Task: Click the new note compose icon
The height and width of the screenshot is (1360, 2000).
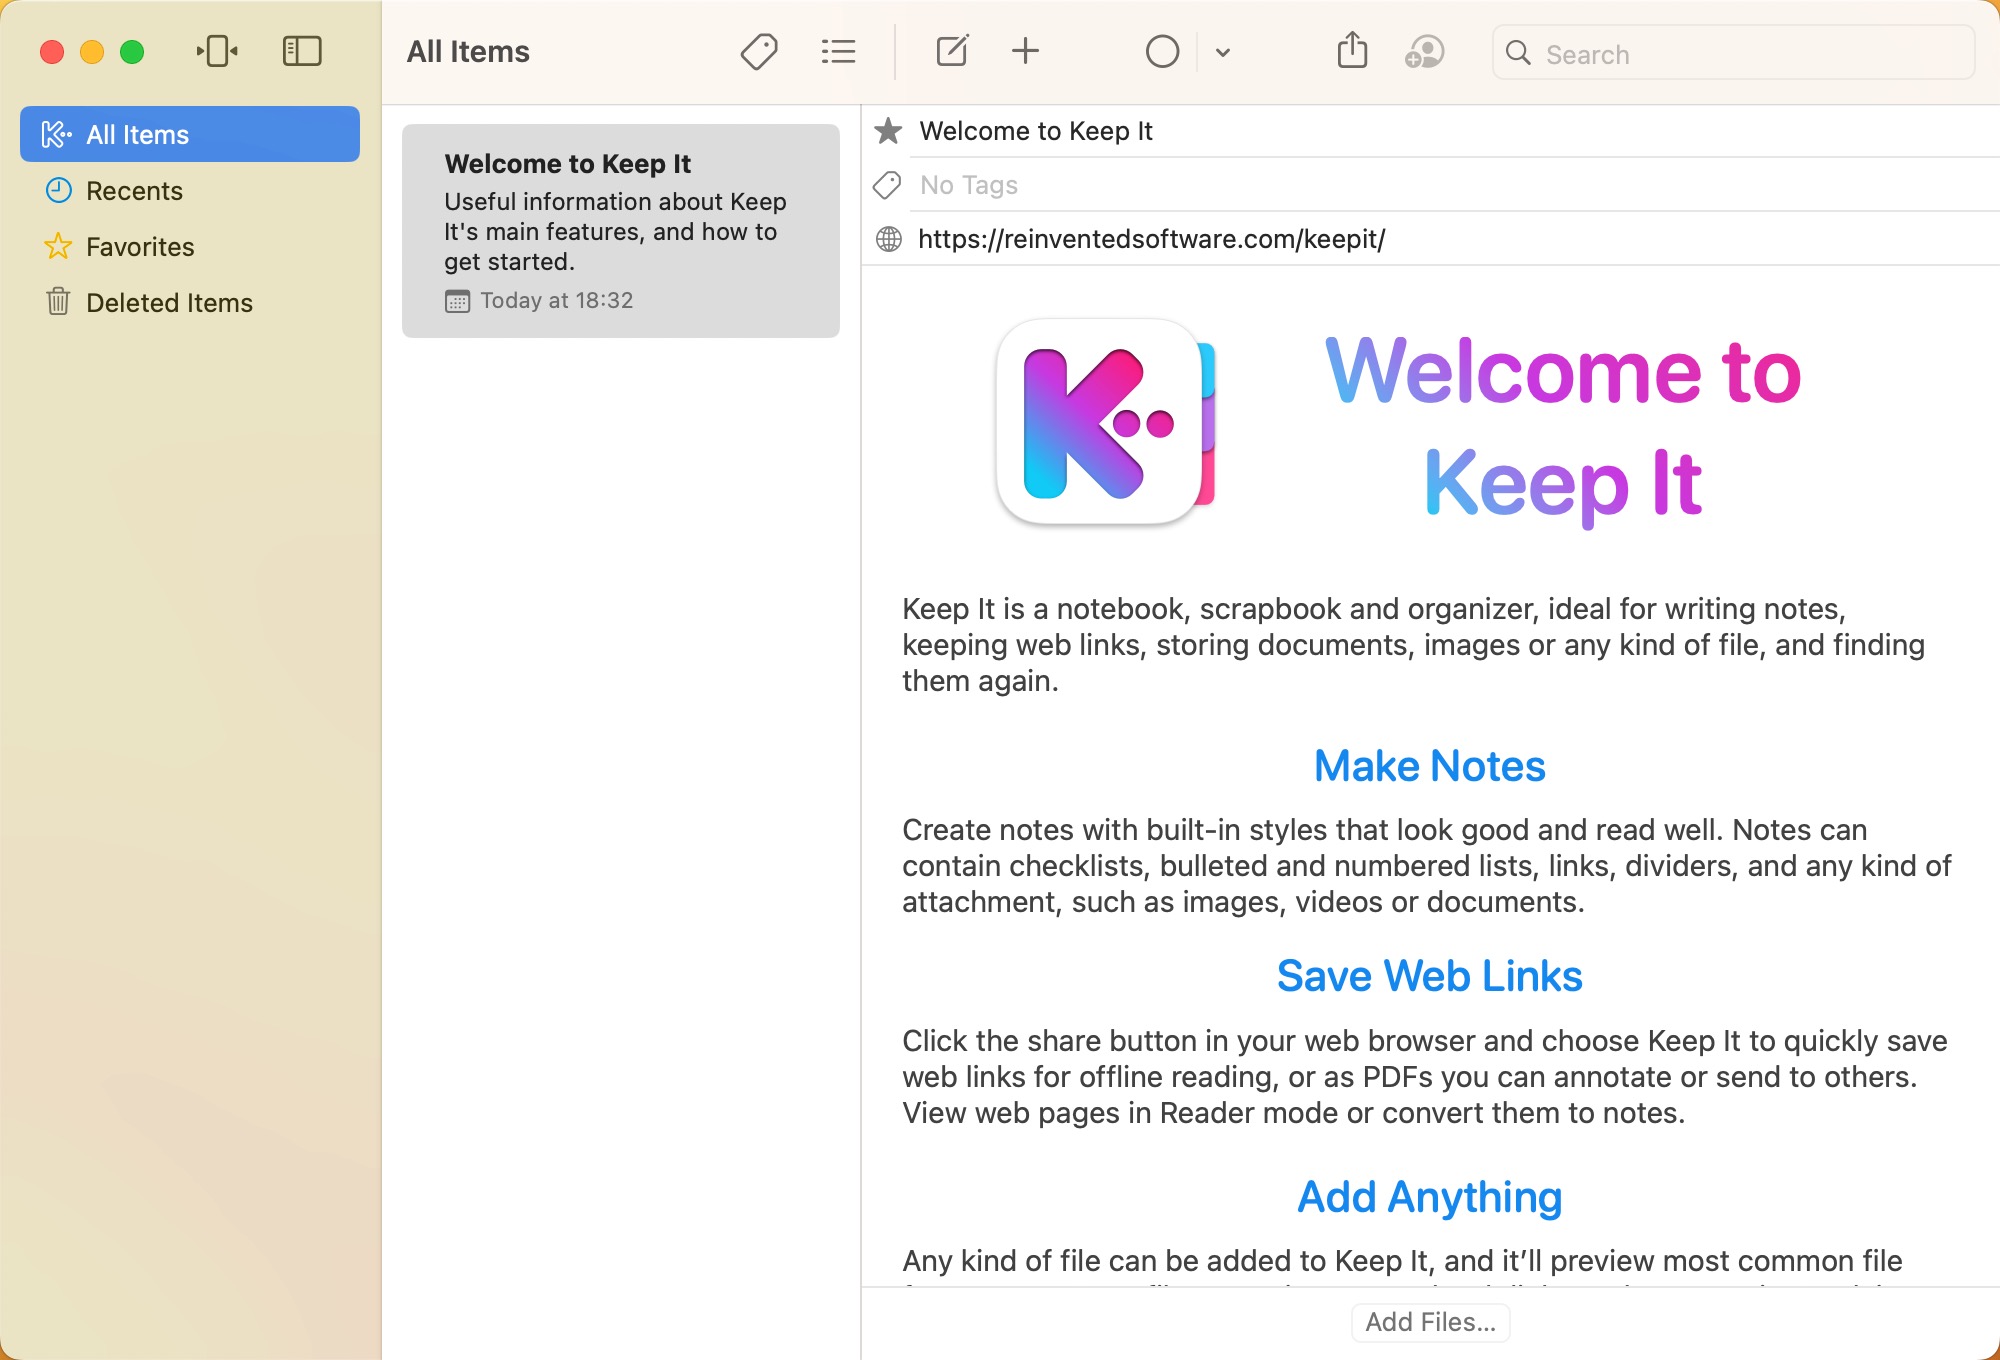Action: [x=950, y=52]
